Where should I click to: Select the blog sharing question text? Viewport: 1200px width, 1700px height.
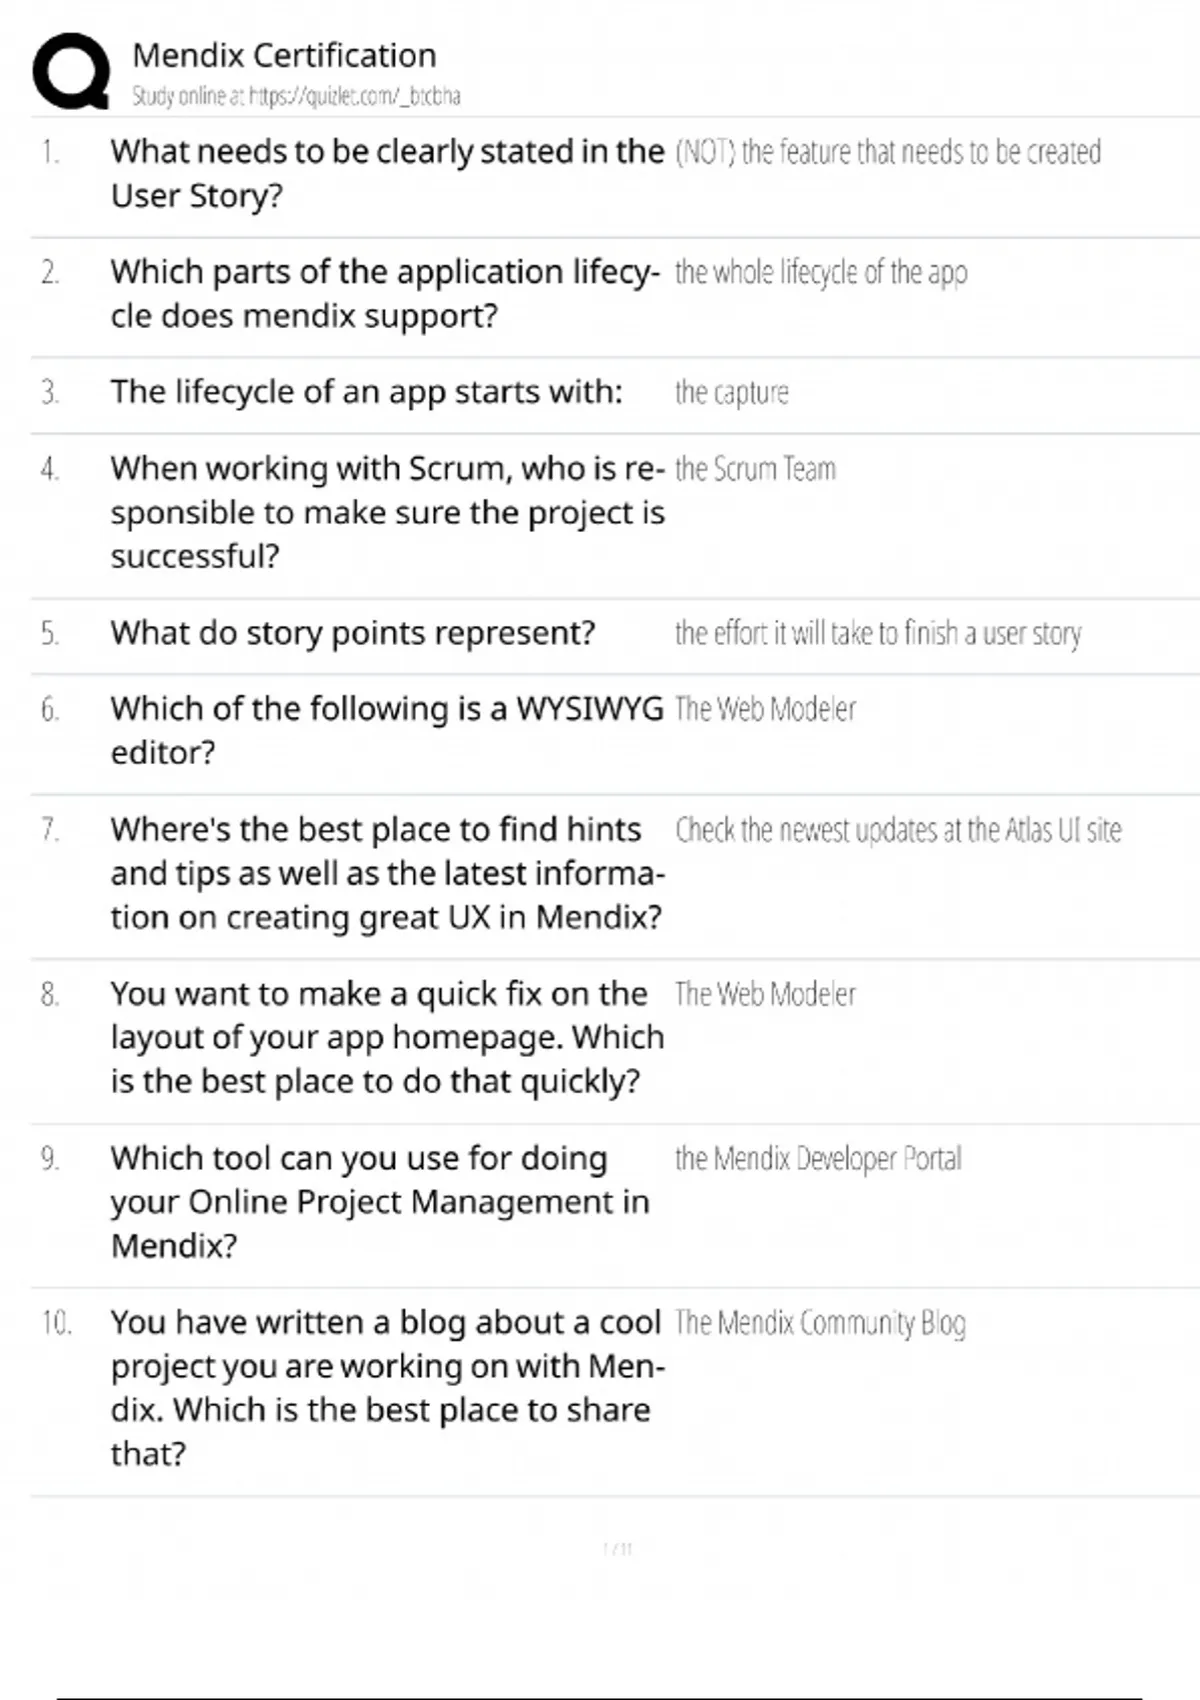point(387,1387)
